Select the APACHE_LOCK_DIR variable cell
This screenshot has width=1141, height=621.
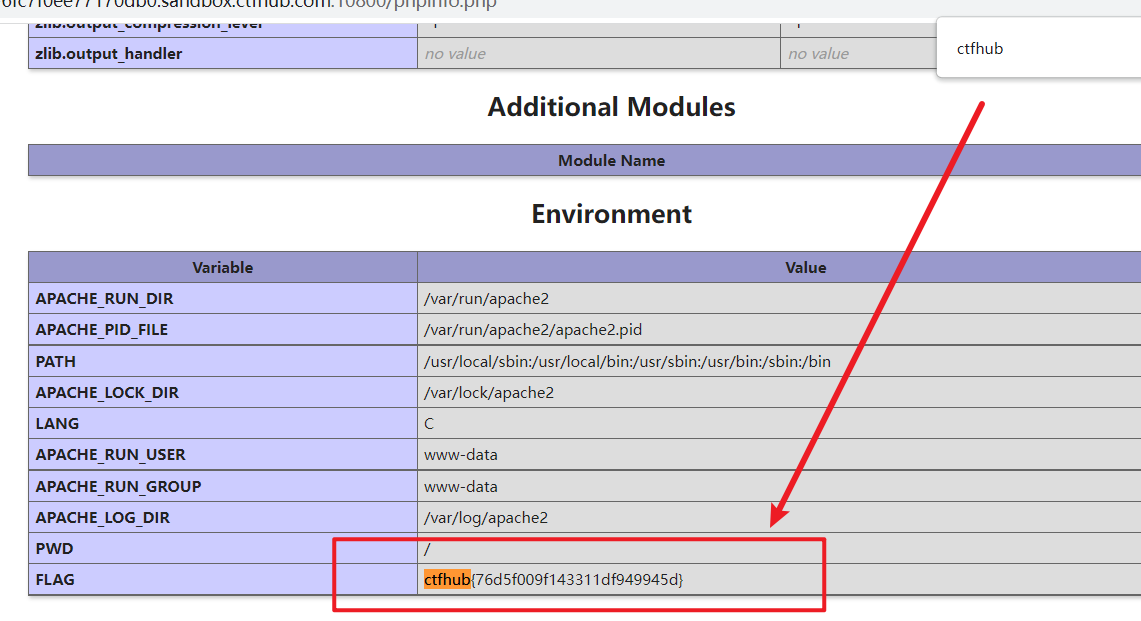pyautogui.click(x=223, y=392)
